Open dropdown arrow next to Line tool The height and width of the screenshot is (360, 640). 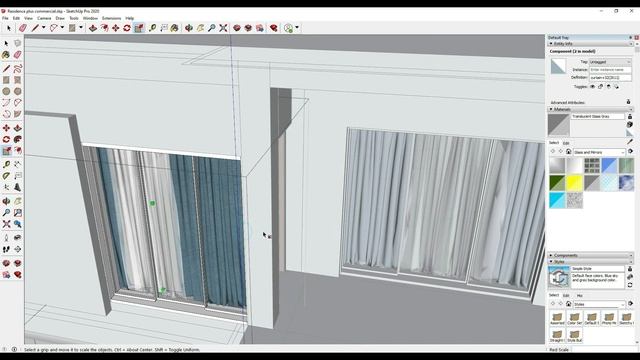(43, 28)
